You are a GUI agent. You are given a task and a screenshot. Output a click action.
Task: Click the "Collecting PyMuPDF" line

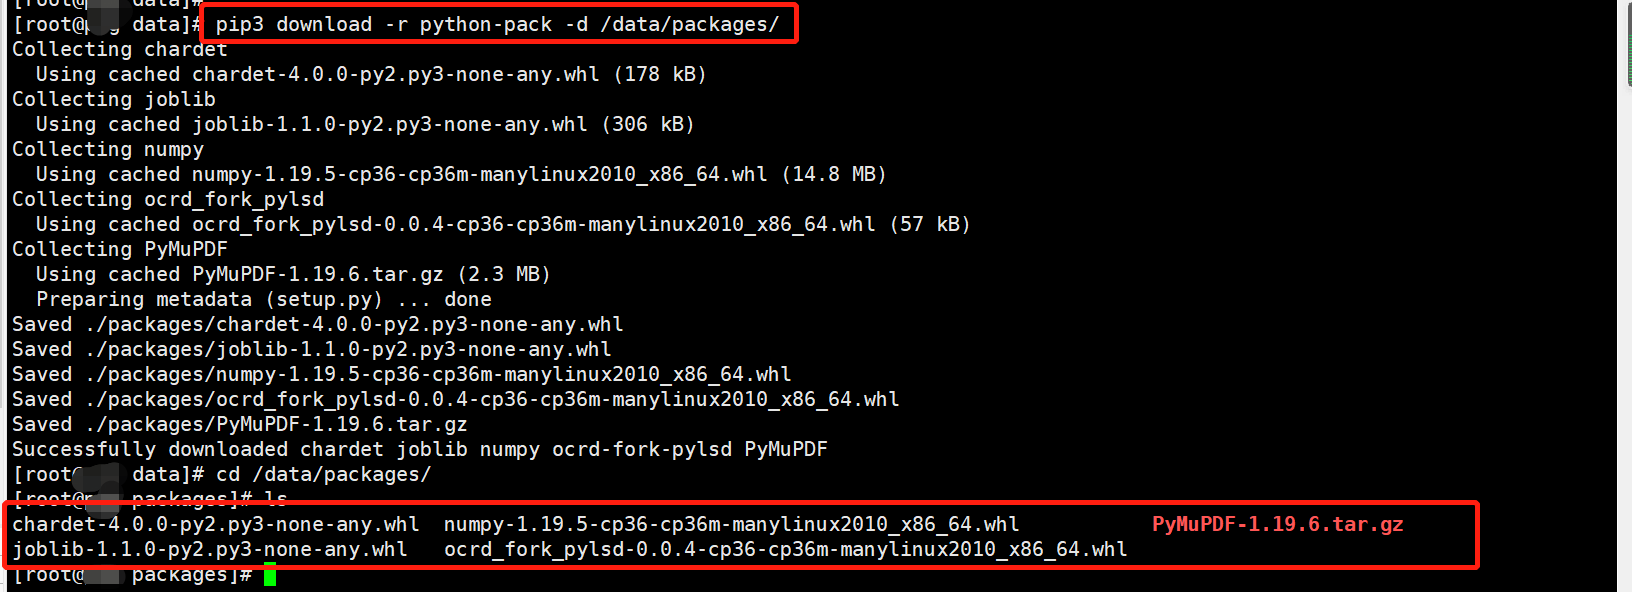click(119, 249)
